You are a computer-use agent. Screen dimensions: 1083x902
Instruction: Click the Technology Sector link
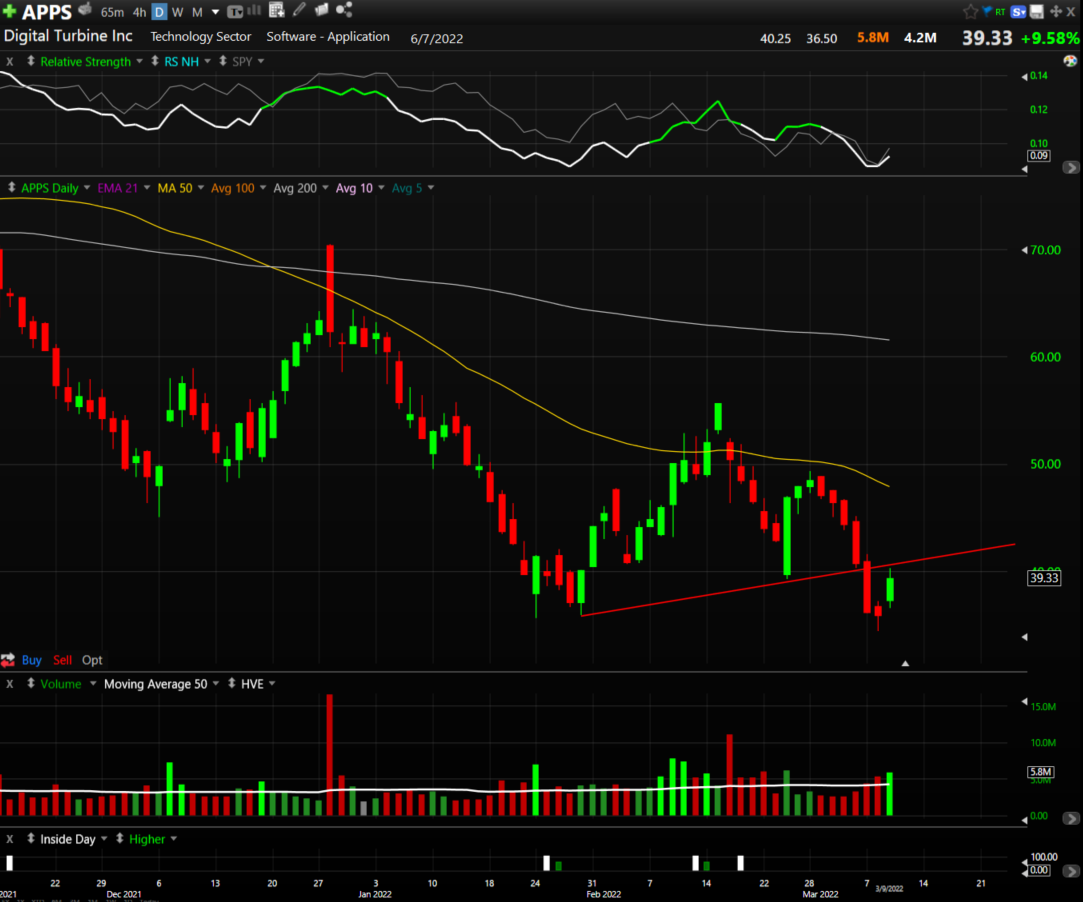[201, 37]
